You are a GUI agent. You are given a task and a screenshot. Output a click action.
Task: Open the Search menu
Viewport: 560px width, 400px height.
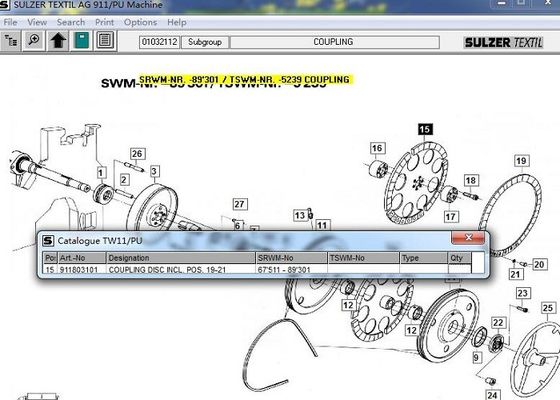(x=71, y=22)
